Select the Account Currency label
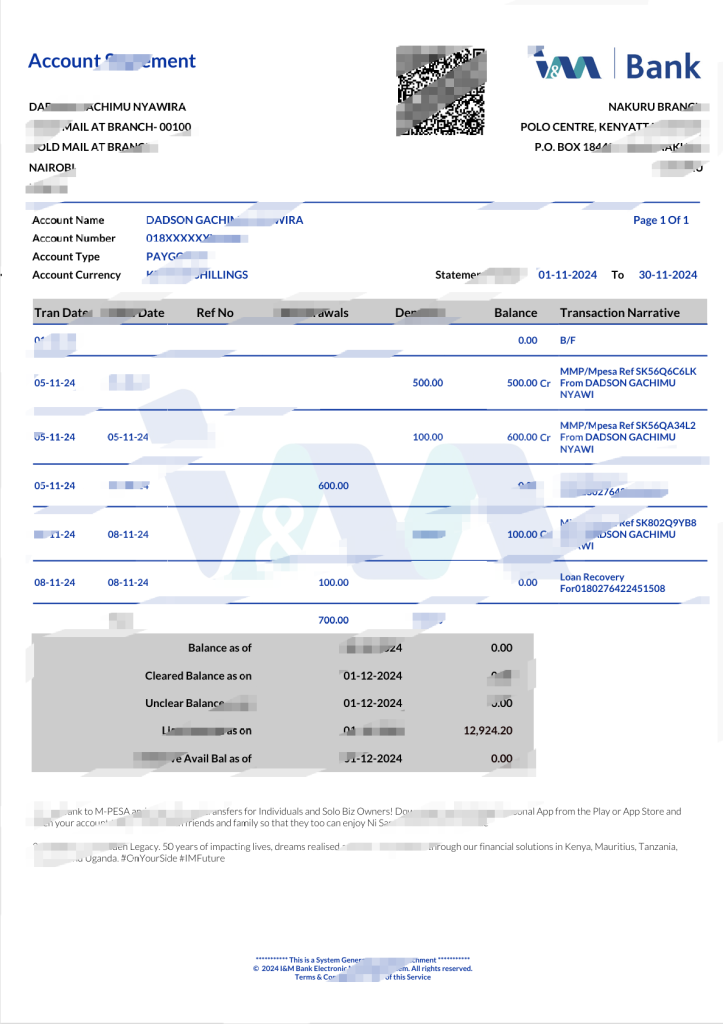This screenshot has height=1024, width=723. (76, 275)
